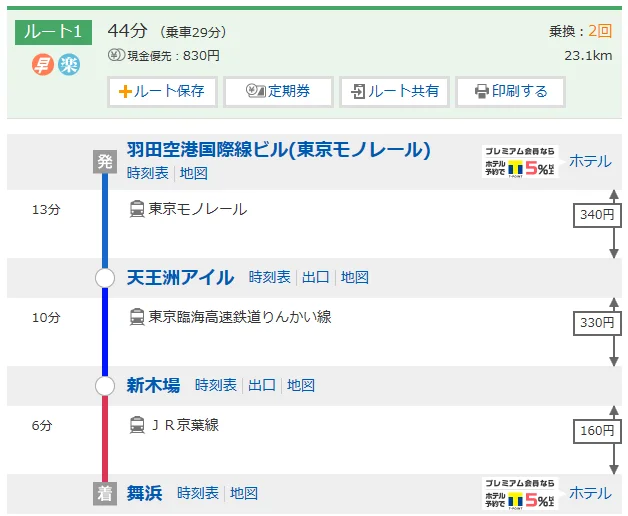The image size is (628, 516).
Task: Open 地図 for 羽田空港国際線ビル
Action: (x=194, y=173)
